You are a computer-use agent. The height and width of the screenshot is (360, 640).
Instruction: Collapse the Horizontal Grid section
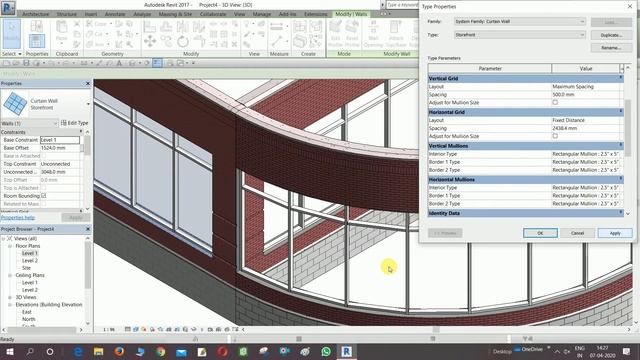(621, 111)
